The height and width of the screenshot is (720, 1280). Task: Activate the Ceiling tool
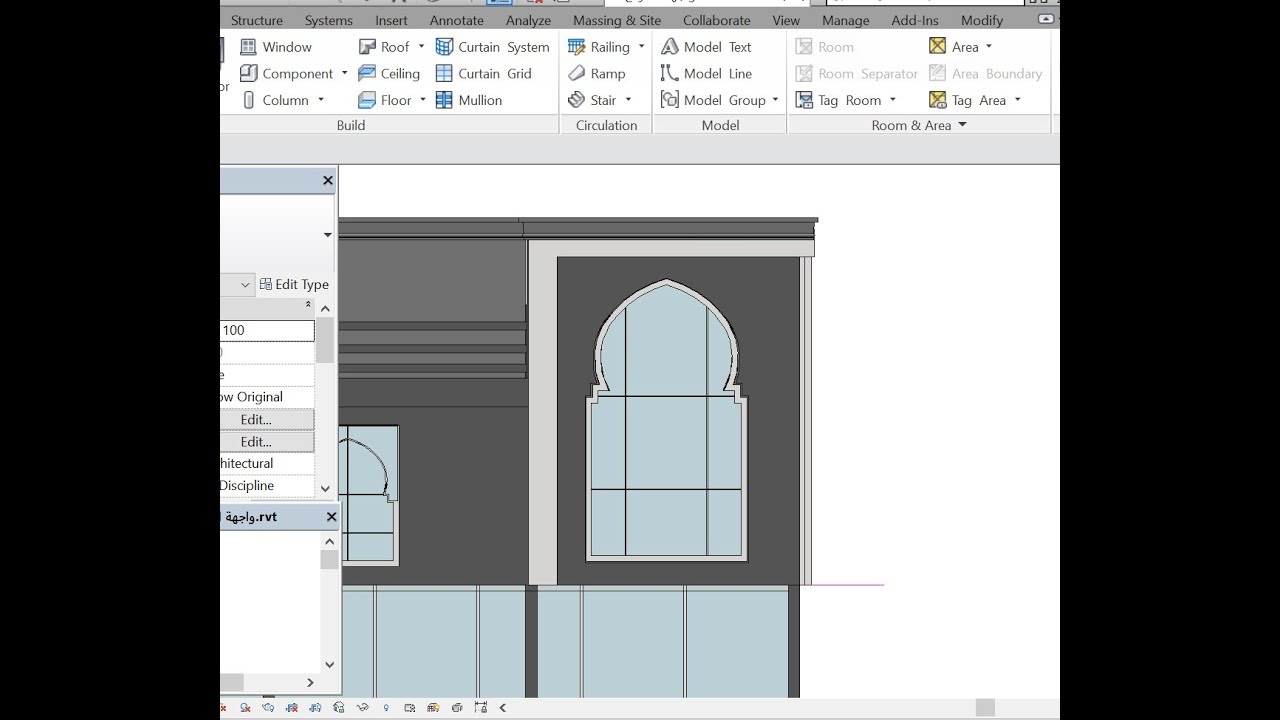389,73
